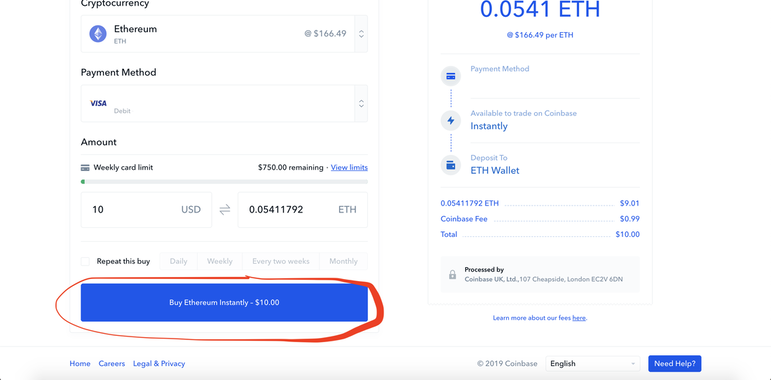Select the Daily repeat option
The image size is (771, 380).
178,262
